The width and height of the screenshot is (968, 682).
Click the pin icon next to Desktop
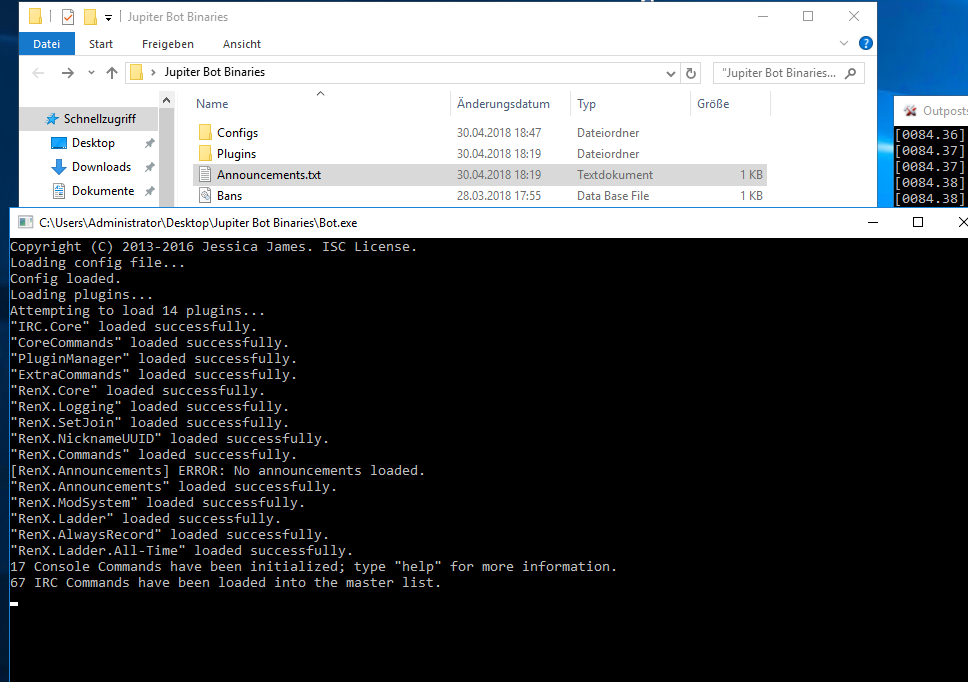149,143
